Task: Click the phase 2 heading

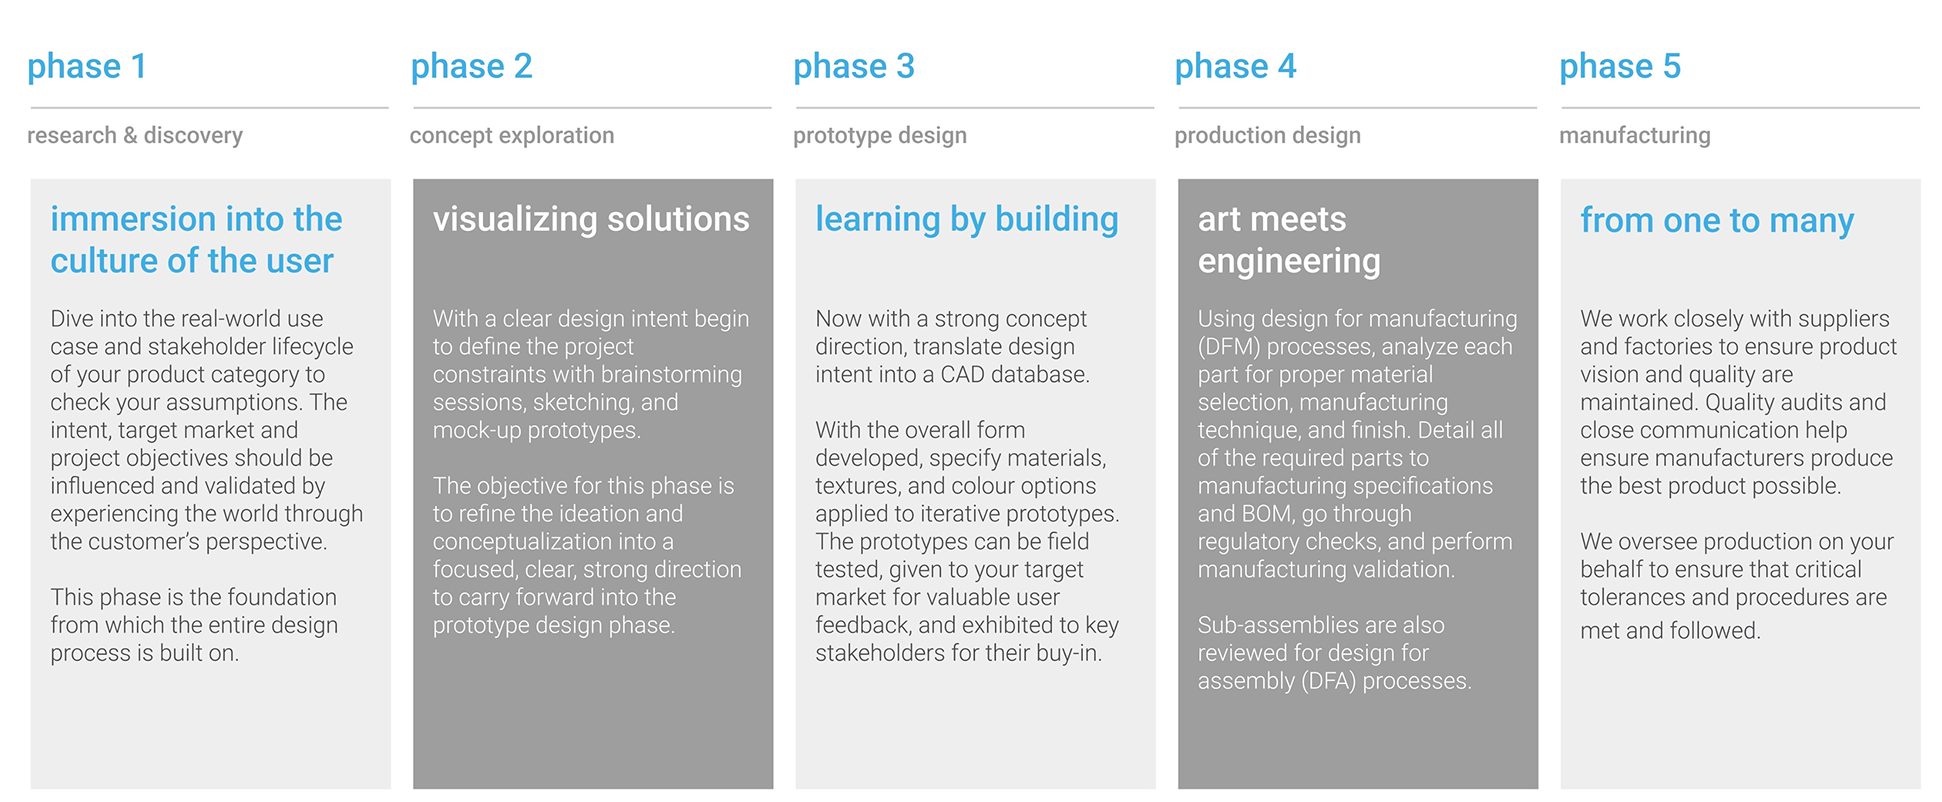Action: 471,67
